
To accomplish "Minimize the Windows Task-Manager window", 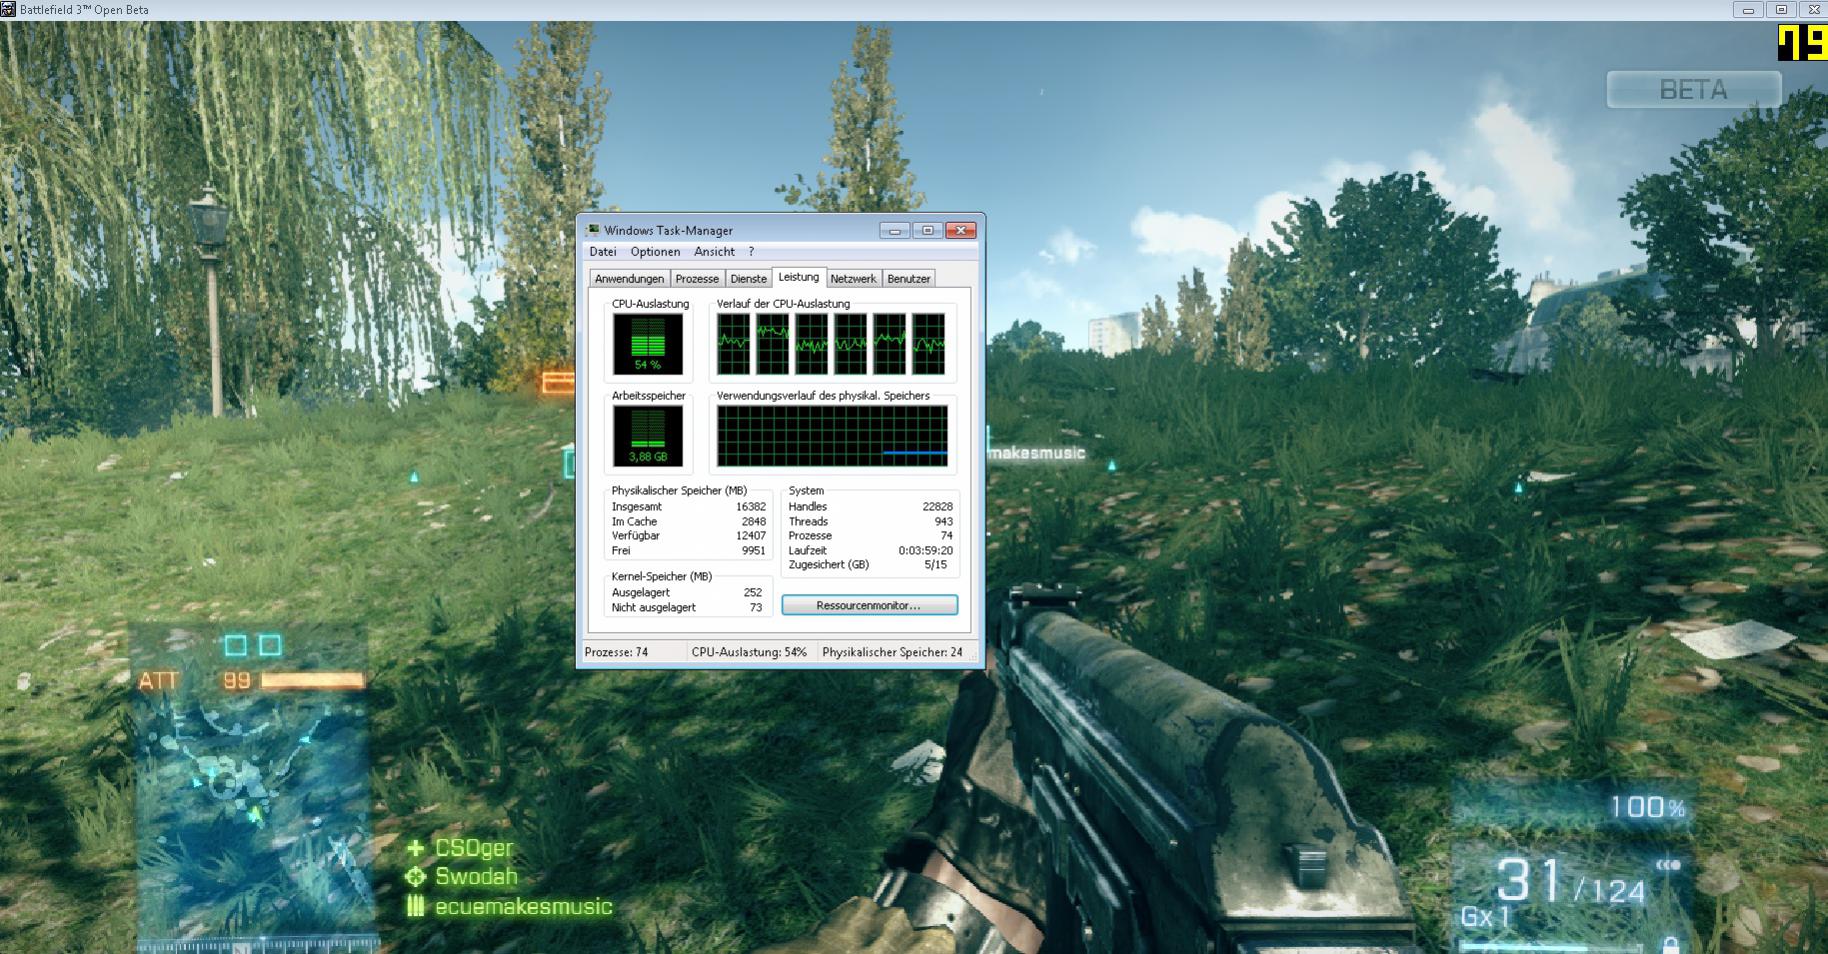I will 894,230.
